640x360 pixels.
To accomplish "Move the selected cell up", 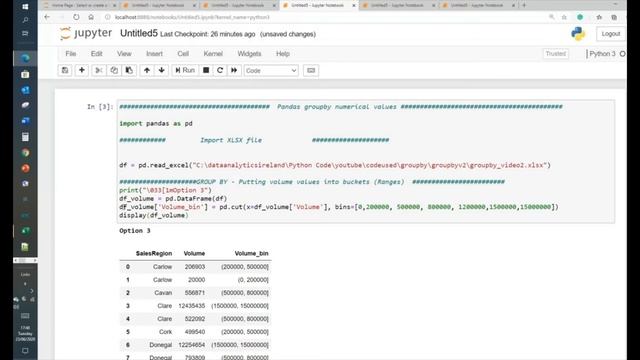I will (x=147, y=70).
